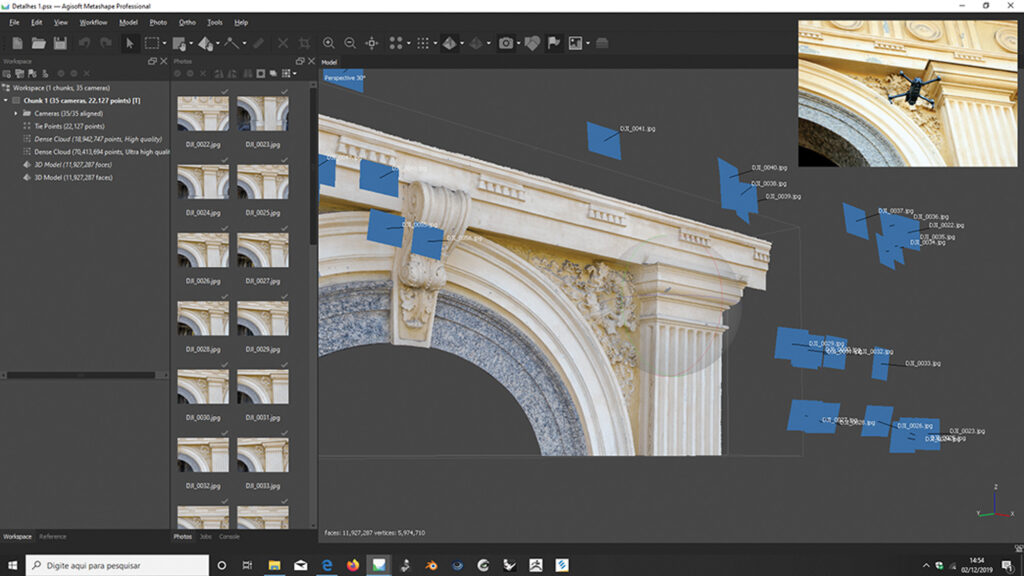Open the dense cloud view mode dropdown arrow

tap(435, 44)
